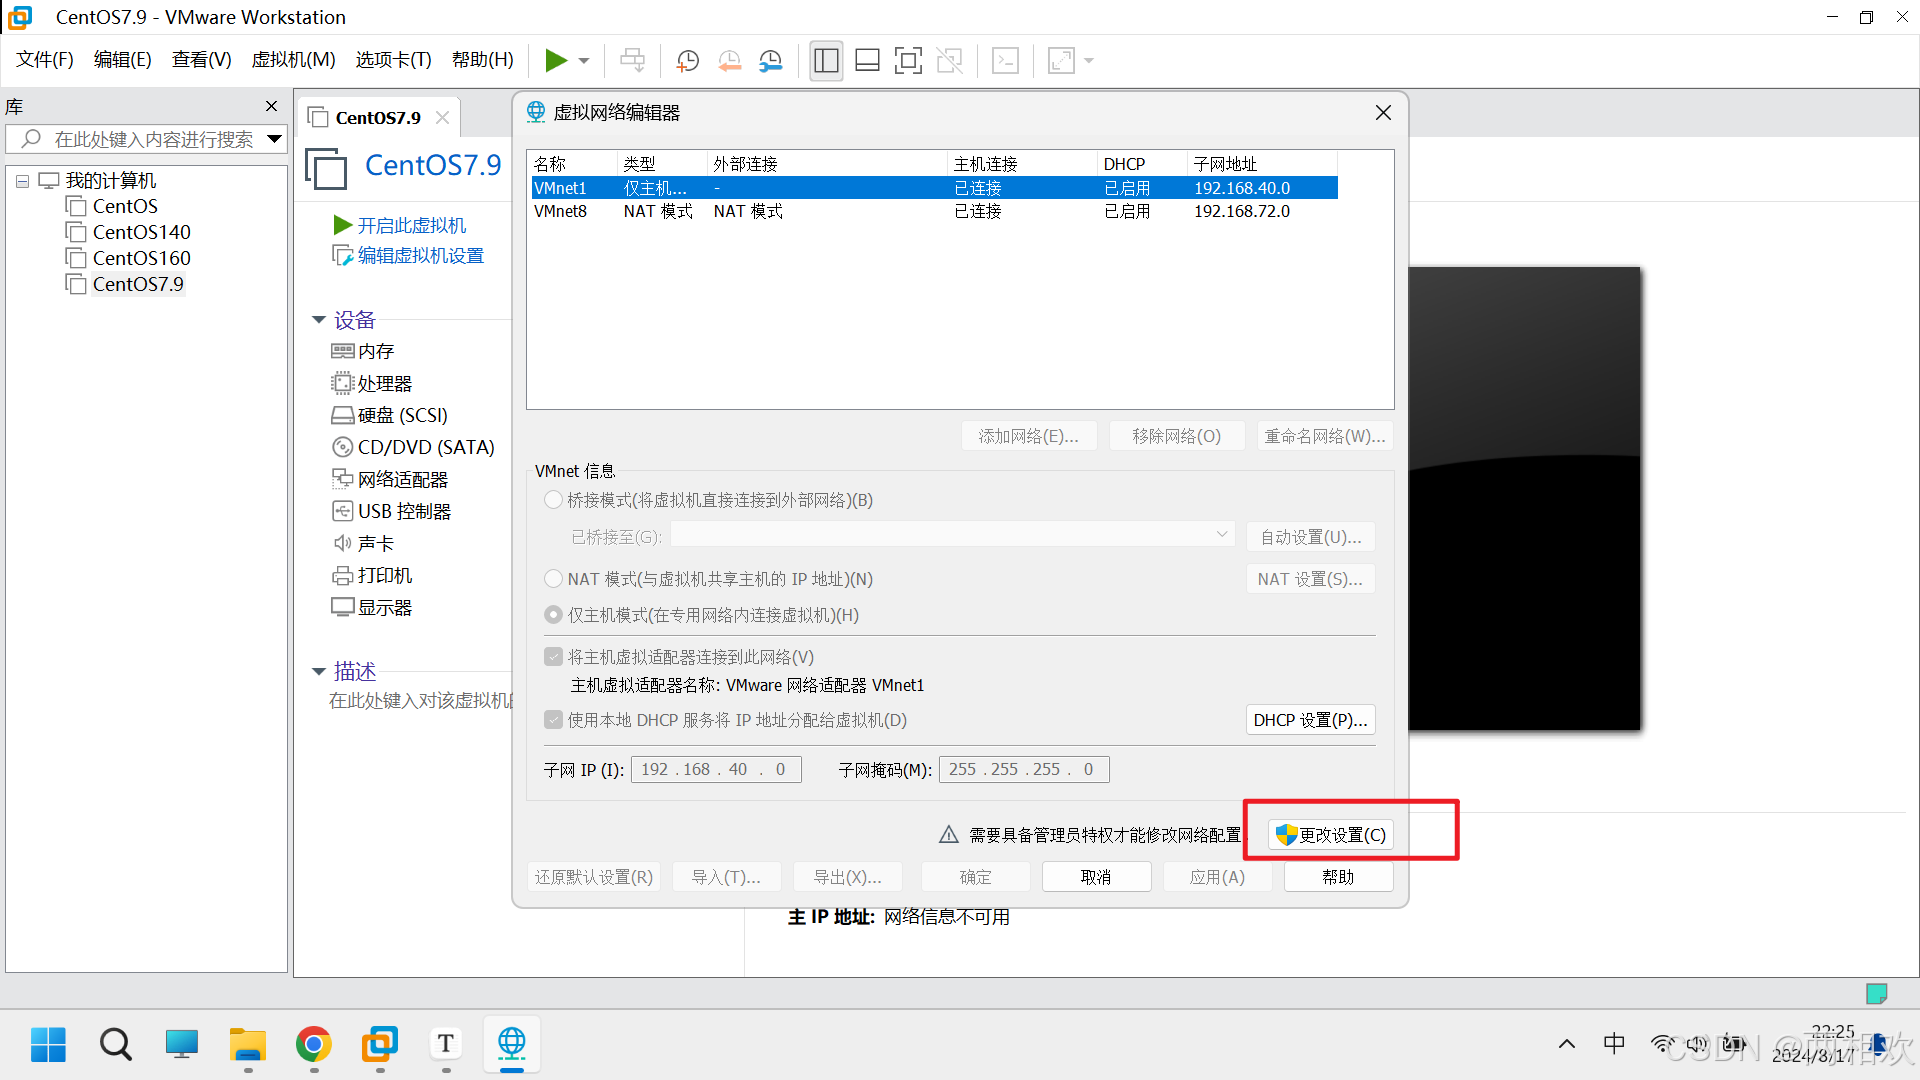The width and height of the screenshot is (1920, 1080).
Task: Click the 更改设置(C) button
Action: 1331,835
